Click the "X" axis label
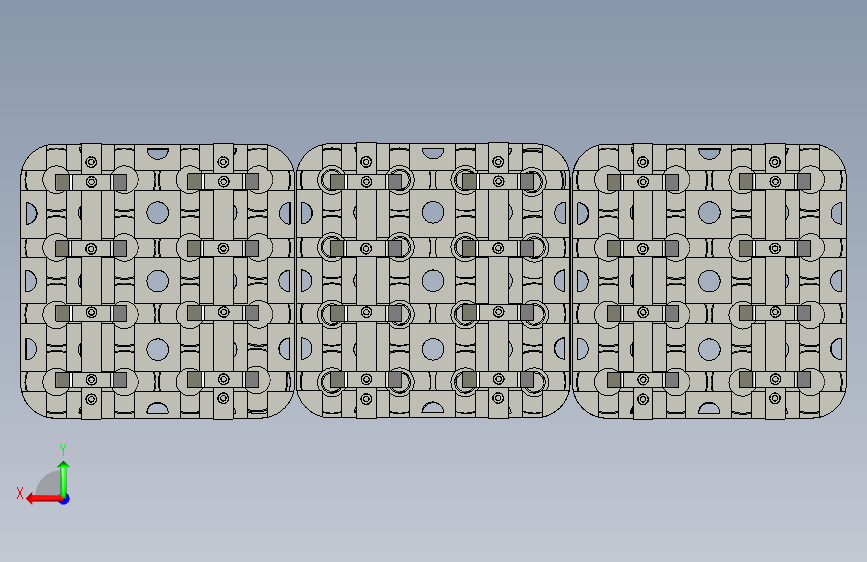 click(20, 493)
